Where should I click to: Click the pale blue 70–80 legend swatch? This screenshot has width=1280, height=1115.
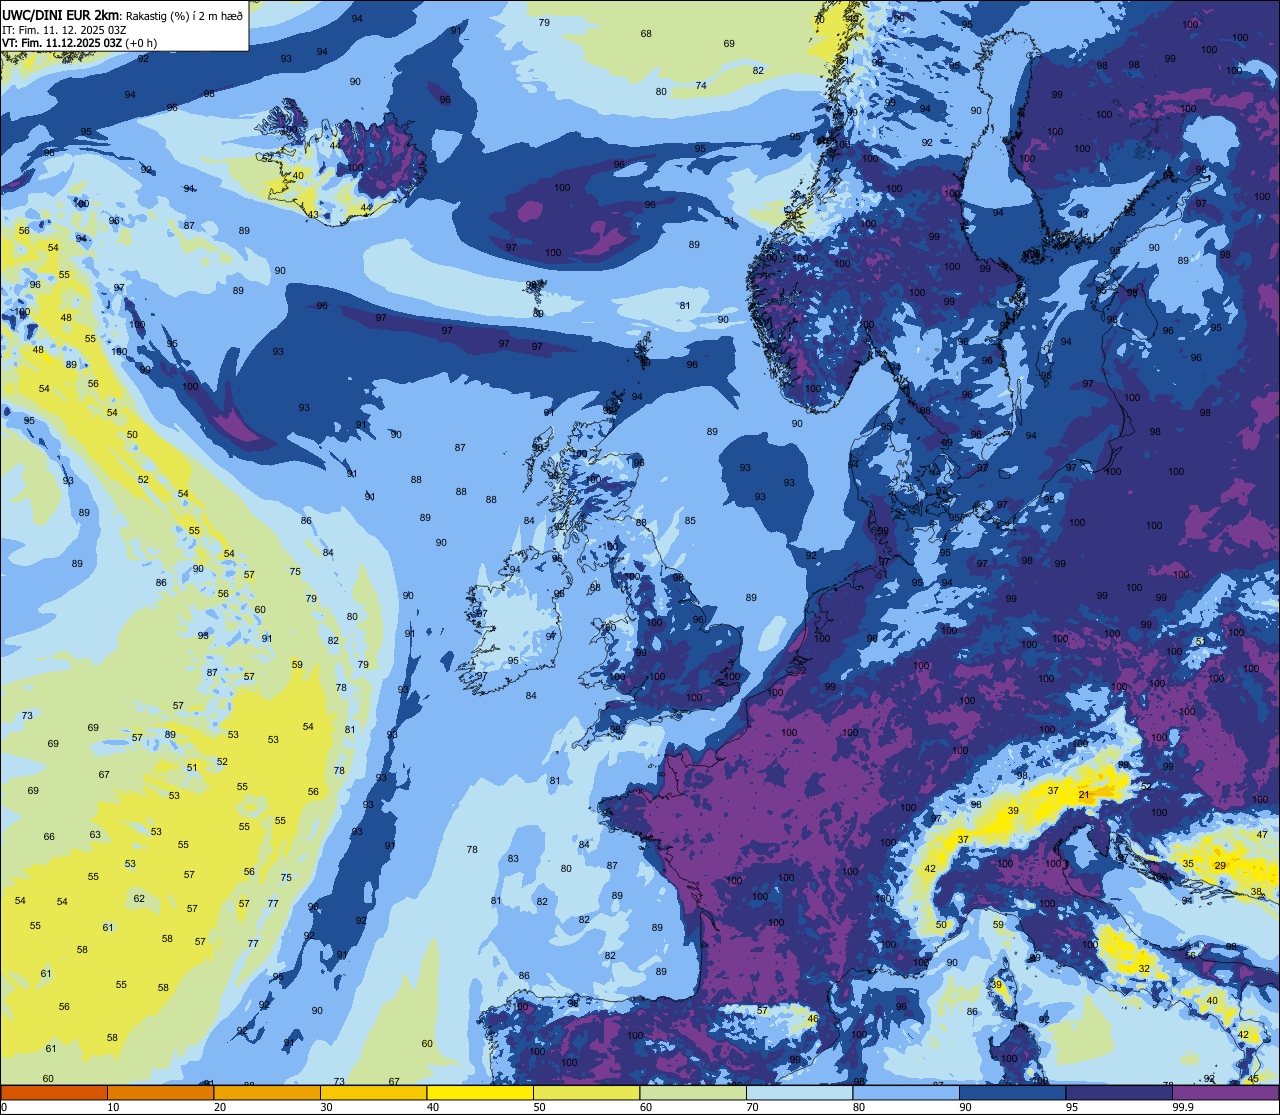point(799,1092)
